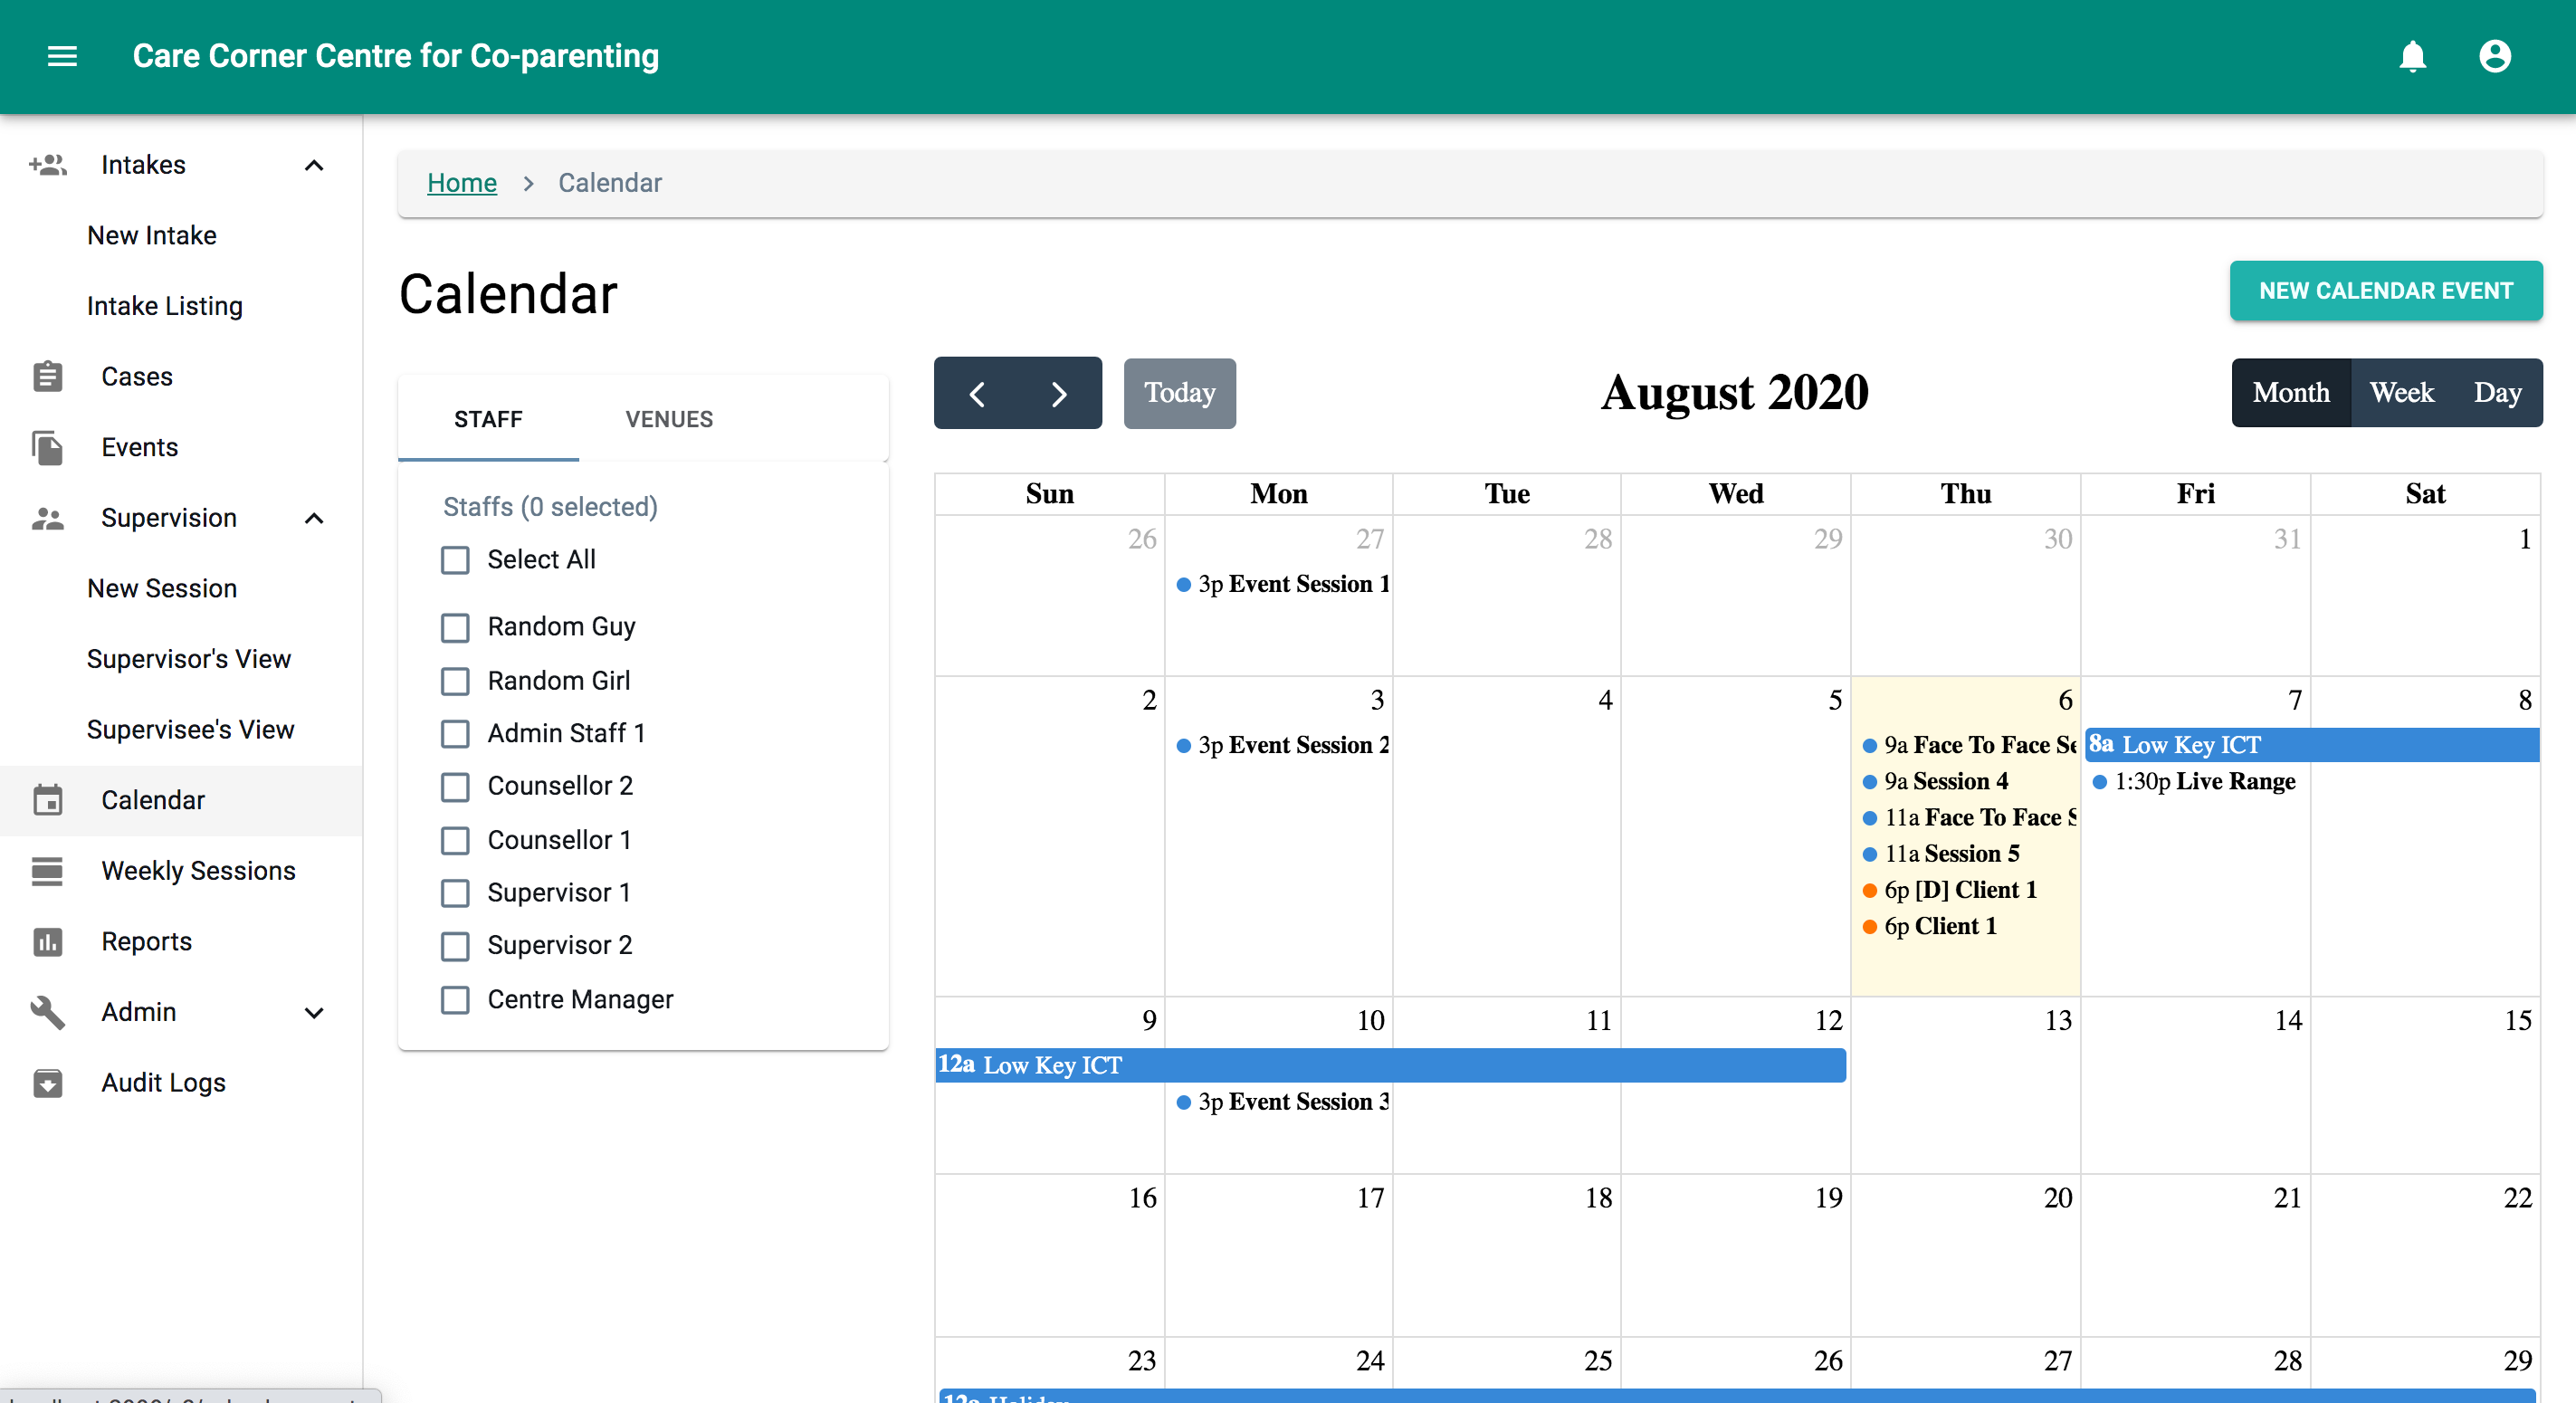Click the Supervision people icon
This screenshot has height=1403, width=2576.
pos(48,518)
